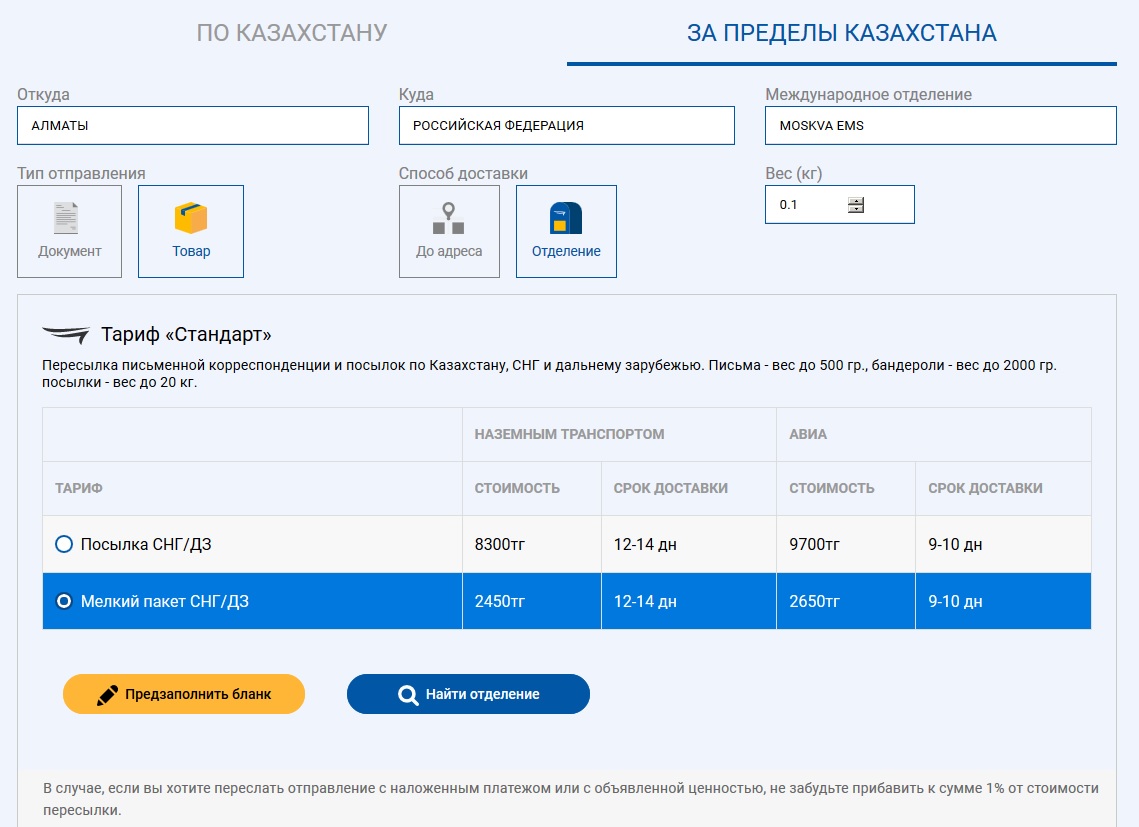Switch to За пределы Казахстана tab

click(x=841, y=33)
